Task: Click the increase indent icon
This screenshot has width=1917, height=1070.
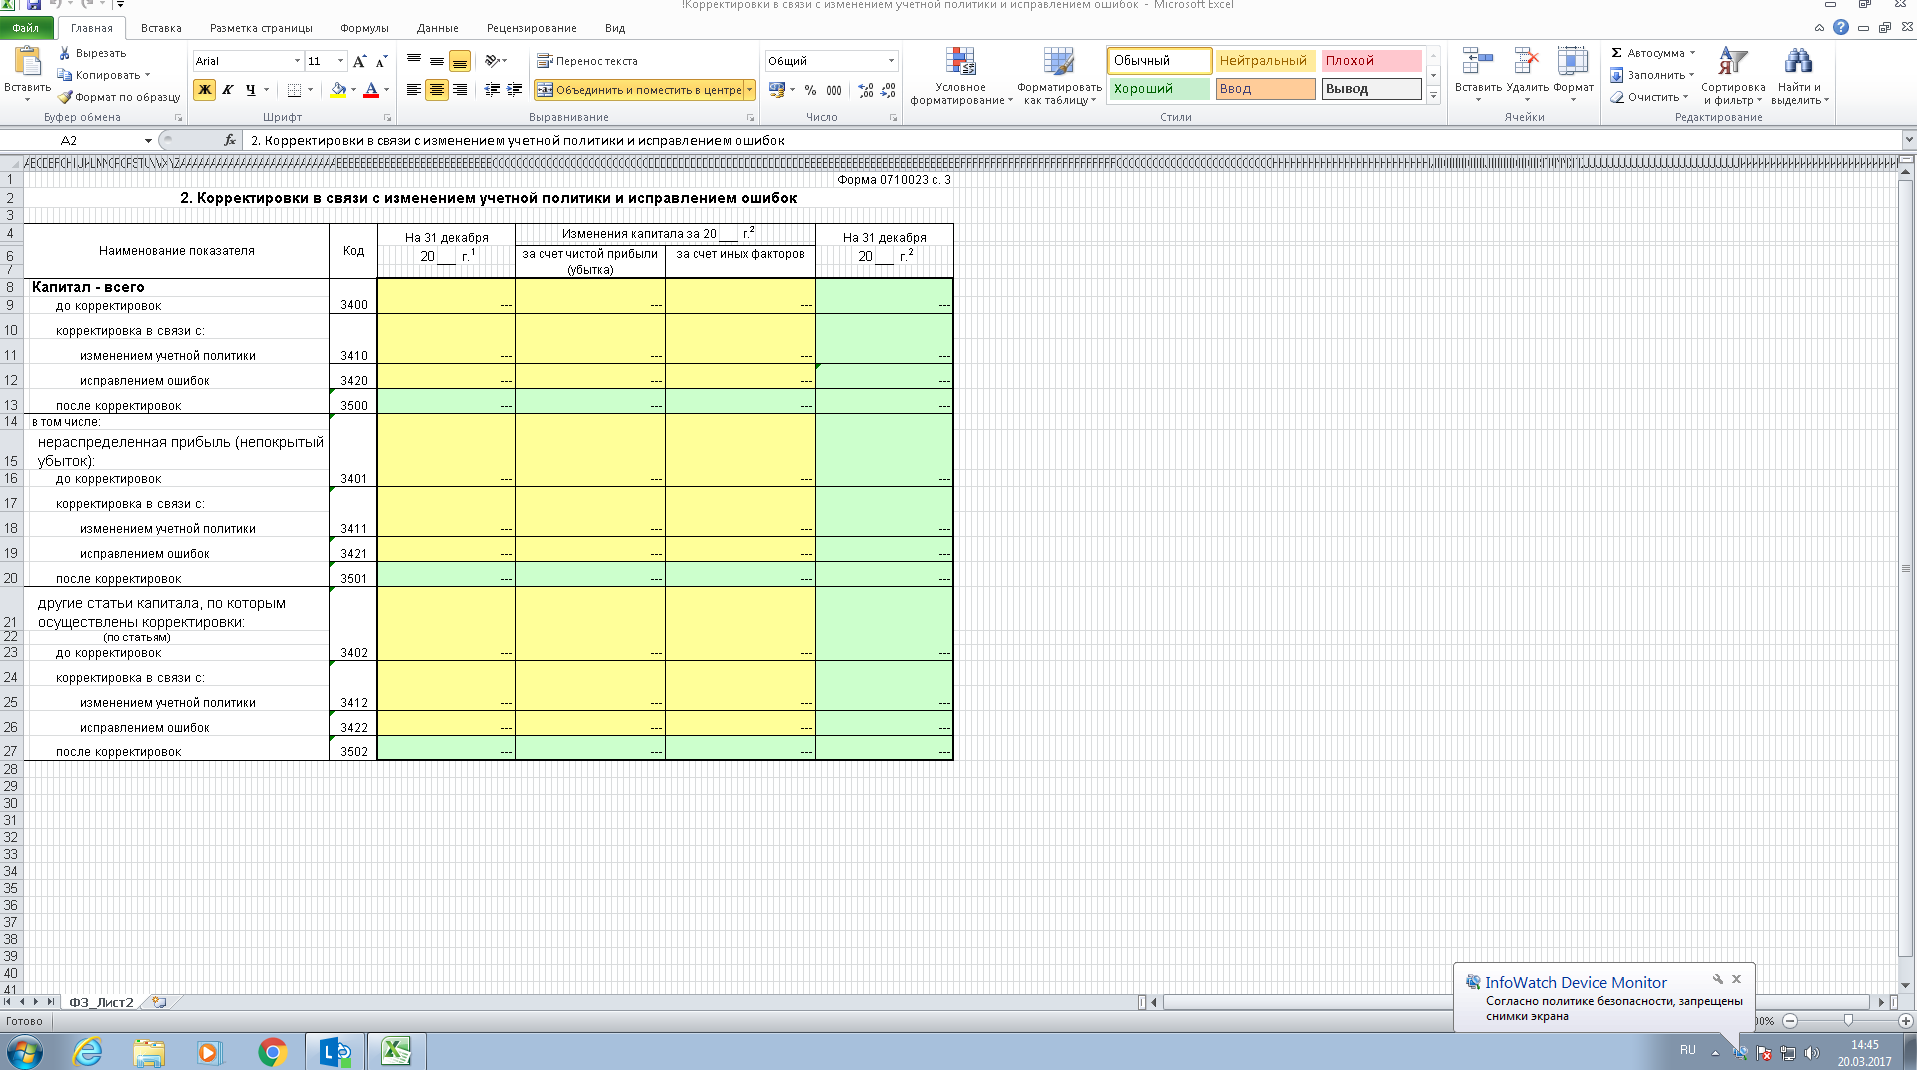Action: pyautogui.click(x=514, y=90)
